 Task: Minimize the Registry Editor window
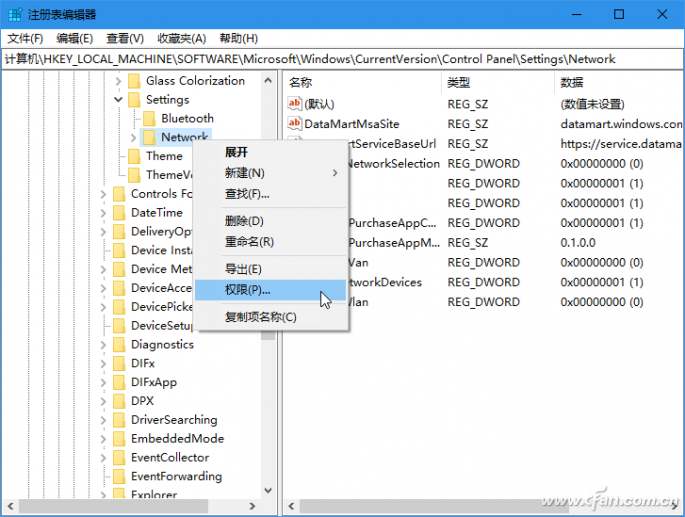coord(577,14)
